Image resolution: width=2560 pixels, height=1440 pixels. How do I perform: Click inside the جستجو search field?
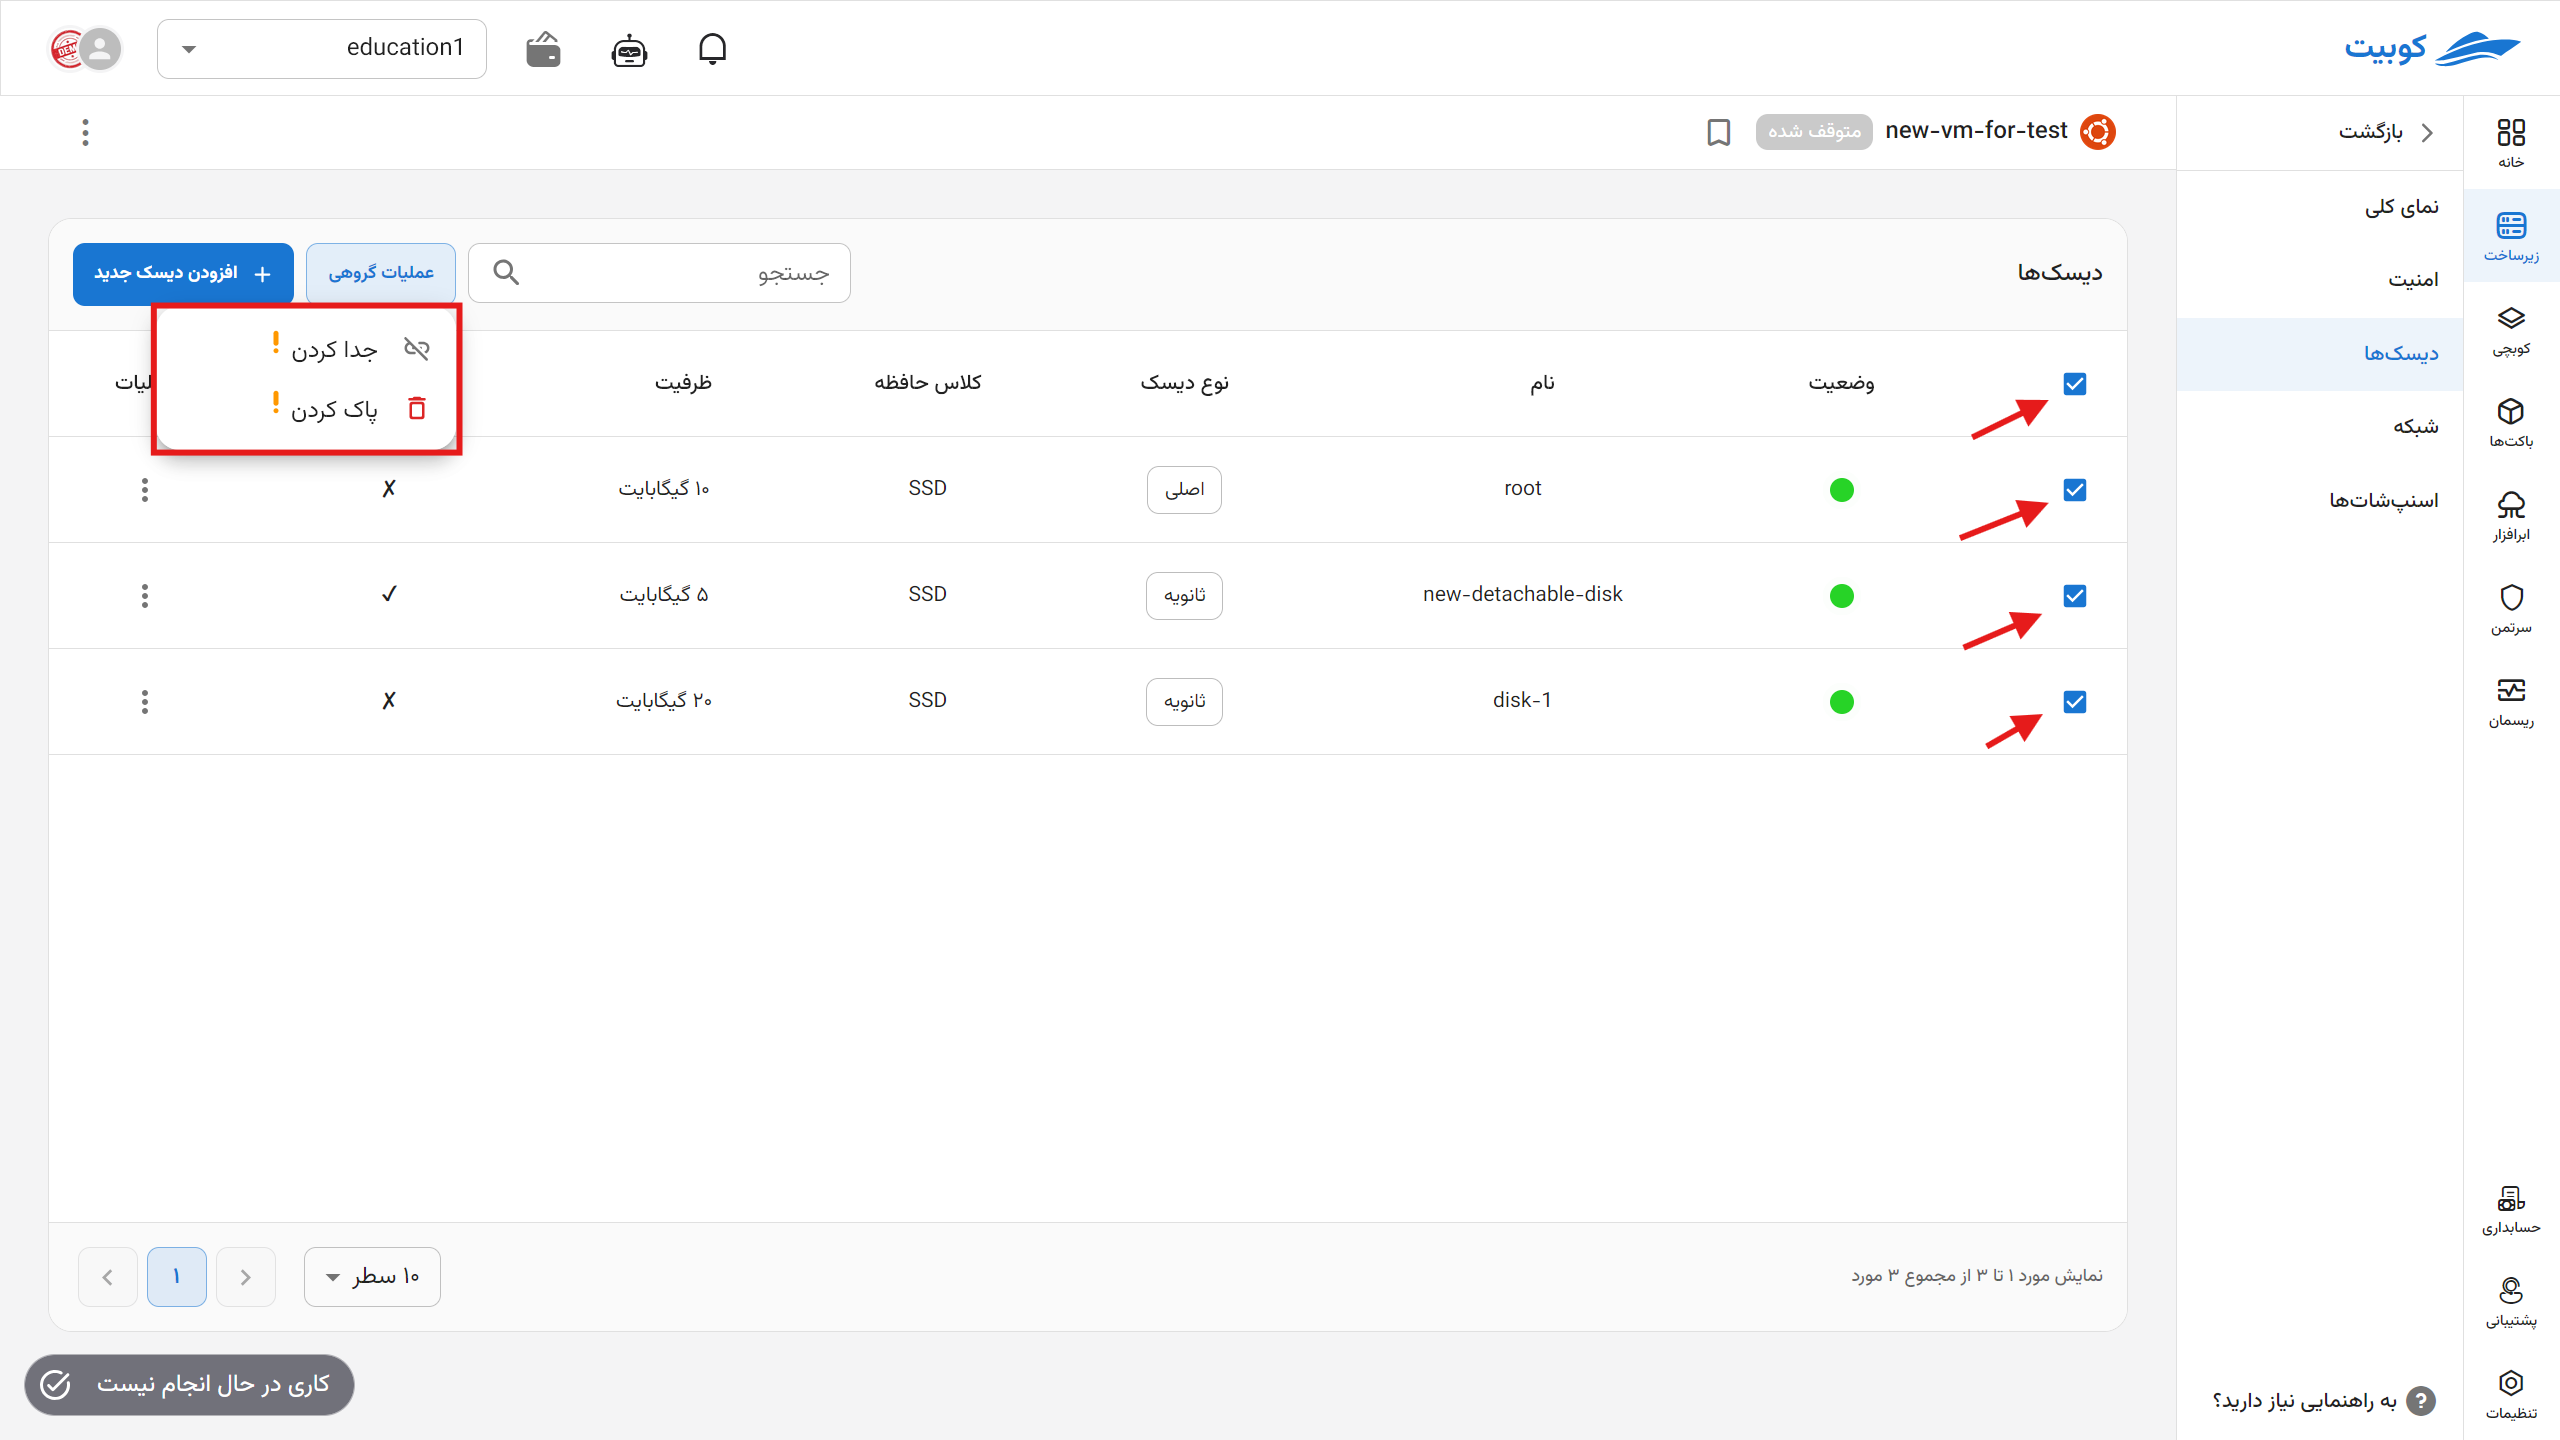coord(660,272)
